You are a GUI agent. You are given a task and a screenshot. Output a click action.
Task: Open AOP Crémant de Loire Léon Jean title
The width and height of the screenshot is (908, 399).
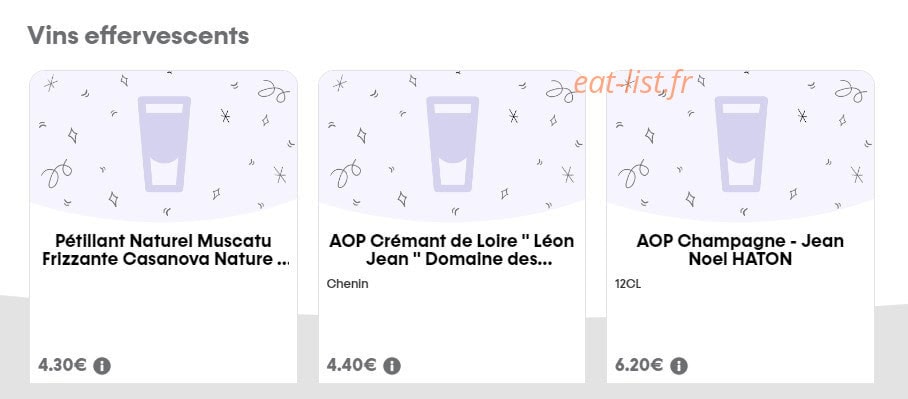pos(452,250)
